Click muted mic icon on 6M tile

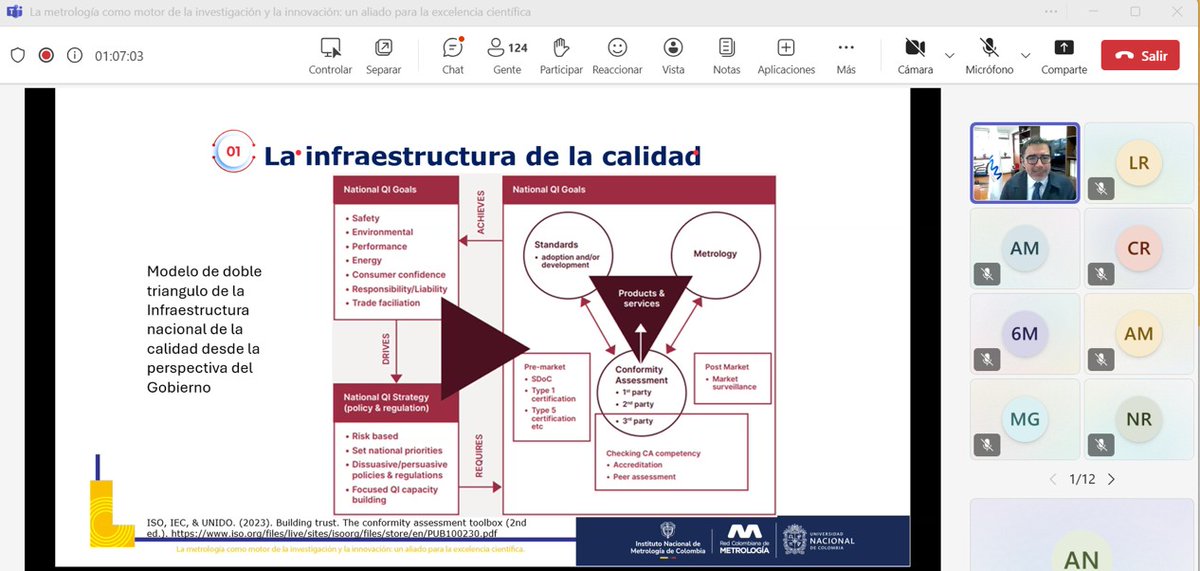[x=988, y=359]
